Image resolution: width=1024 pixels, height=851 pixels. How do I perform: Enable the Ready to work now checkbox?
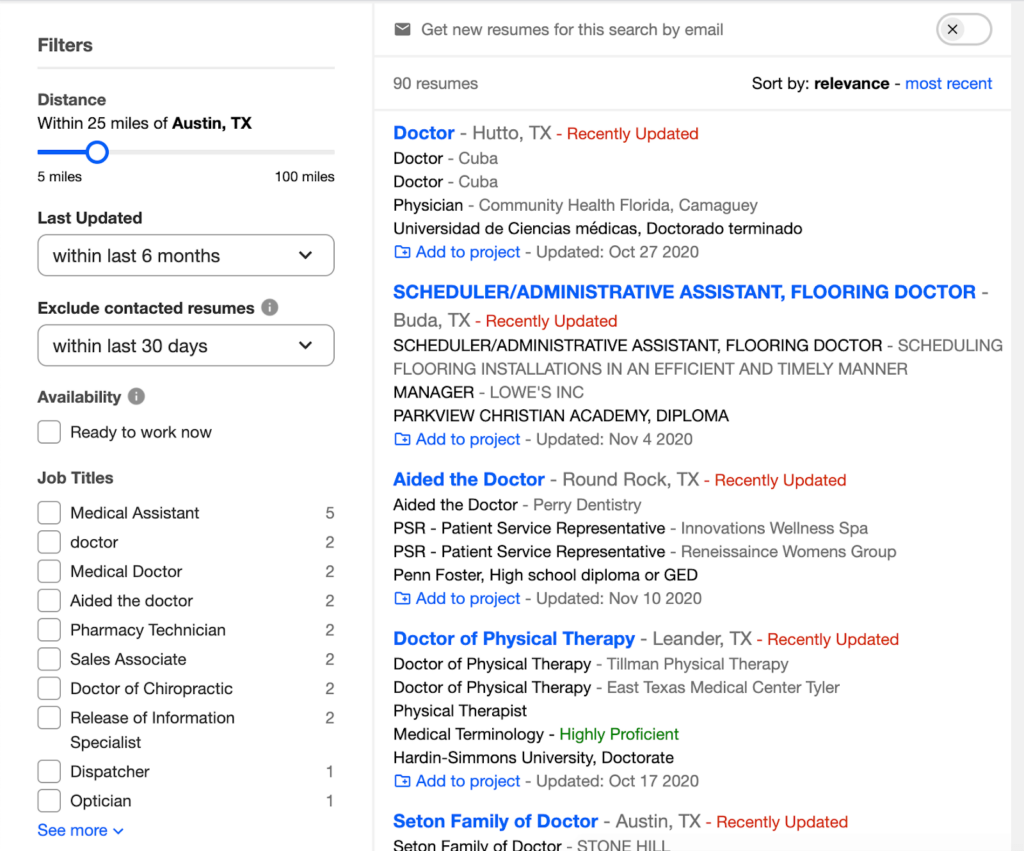[49, 432]
